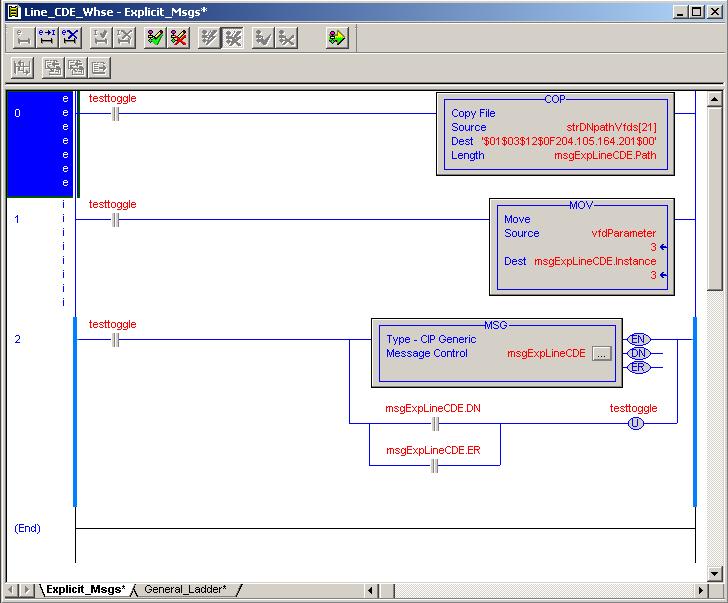Close the Explicit_Msgs routine window

[714, 12]
